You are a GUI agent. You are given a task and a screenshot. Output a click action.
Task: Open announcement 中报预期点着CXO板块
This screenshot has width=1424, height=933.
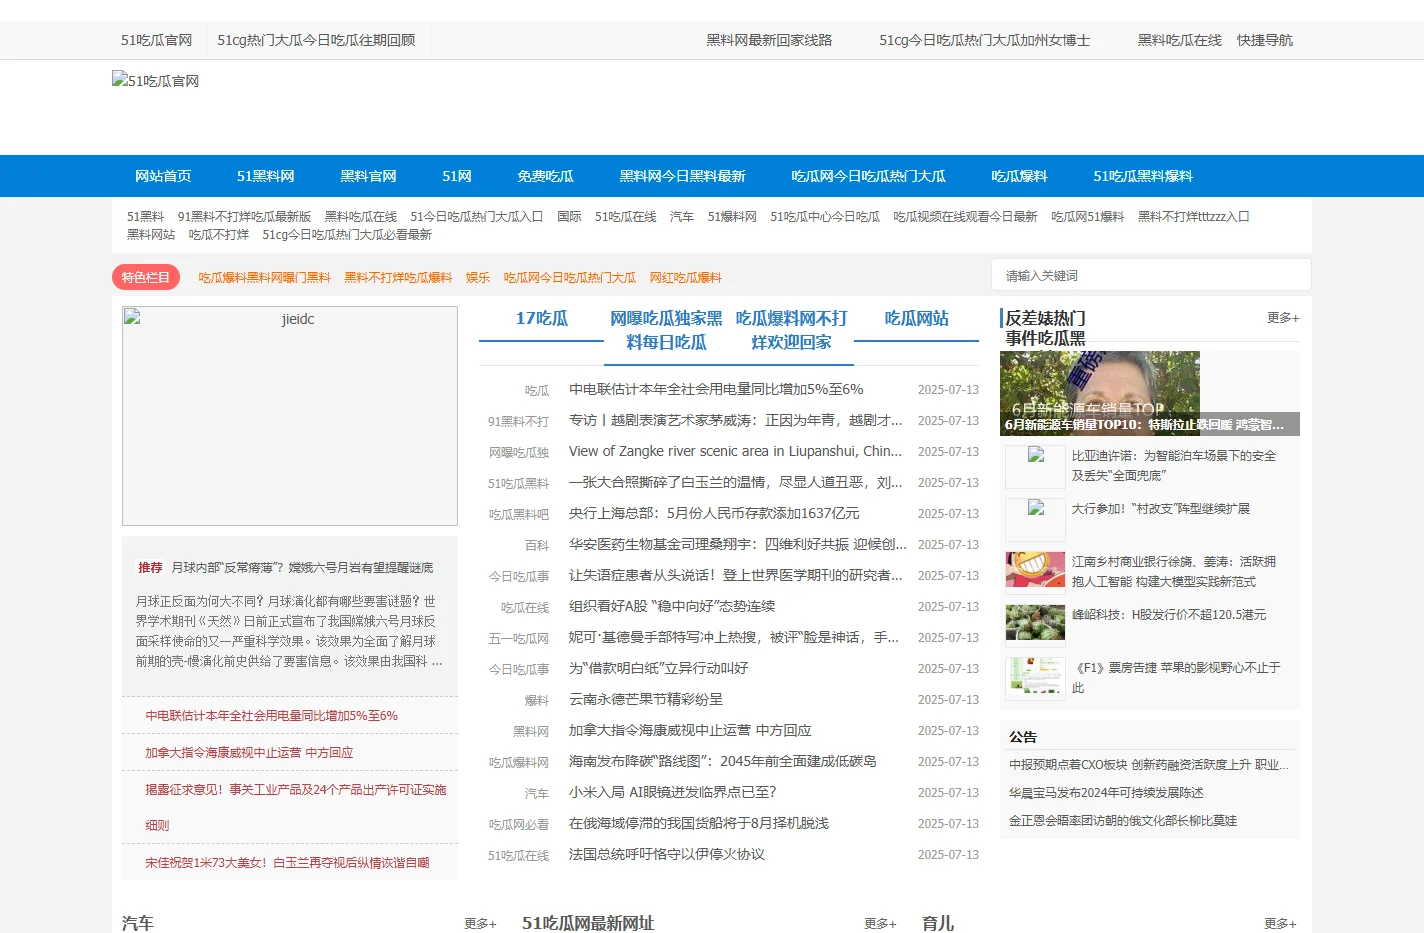tap(1148, 765)
